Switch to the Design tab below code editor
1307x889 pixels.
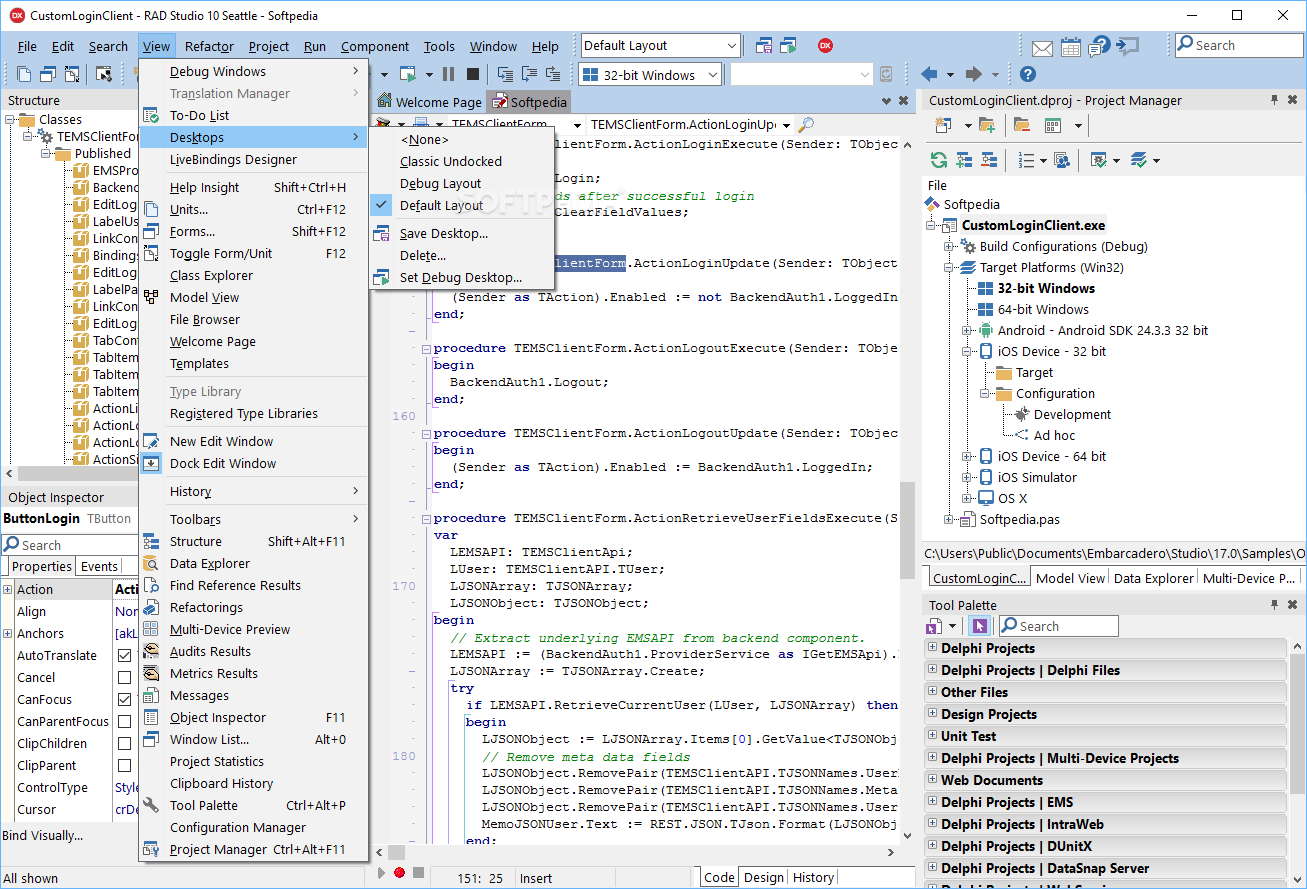pyautogui.click(x=764, y=877)
